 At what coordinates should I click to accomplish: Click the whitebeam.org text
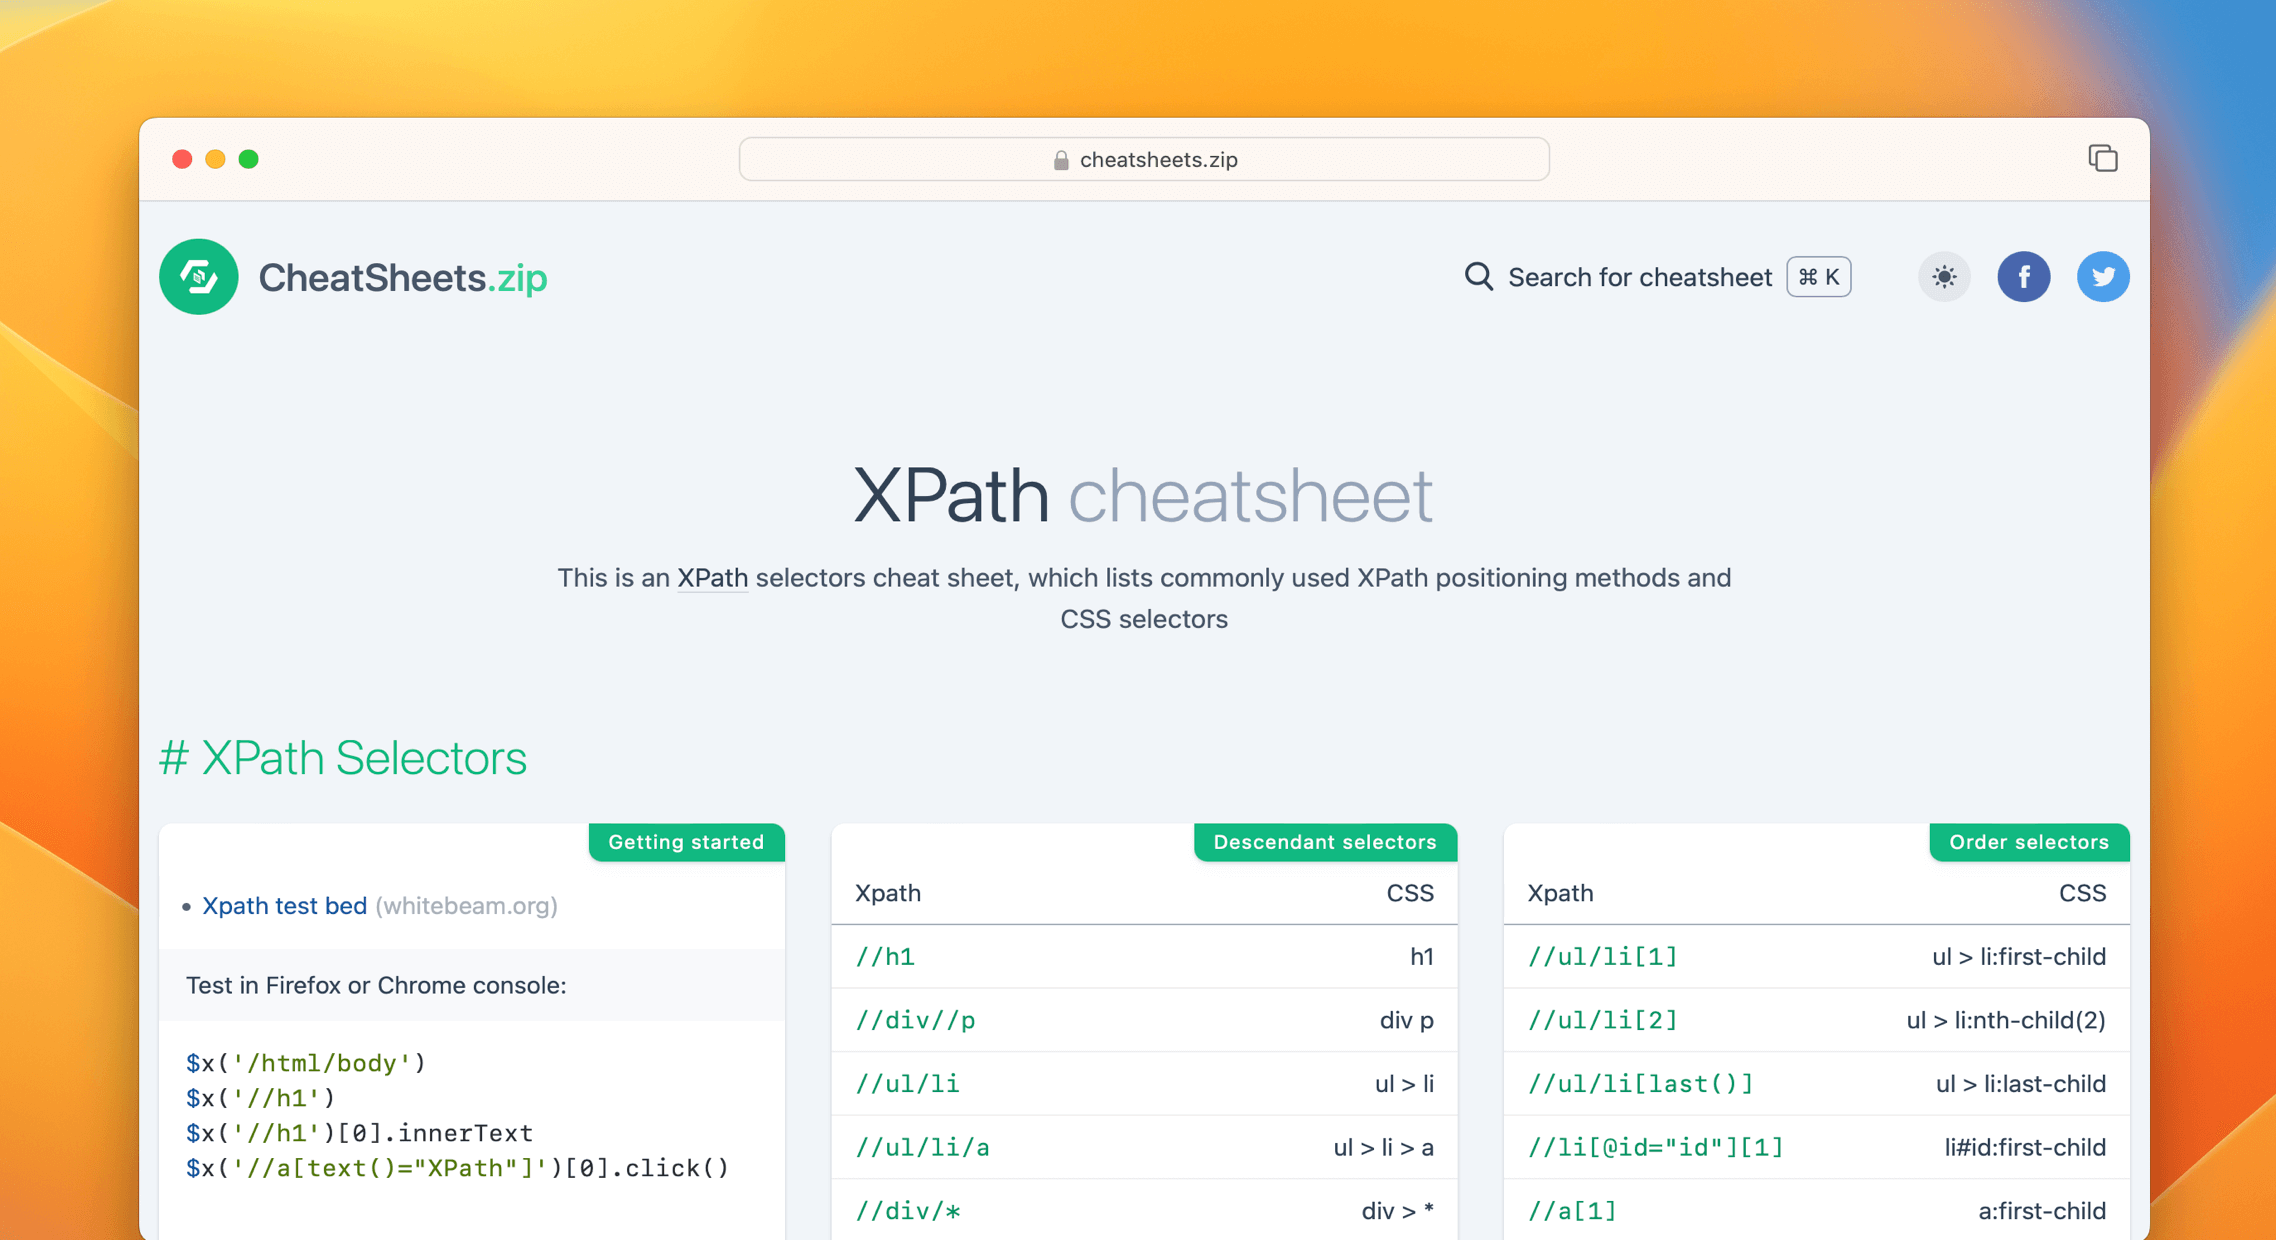[x=466, y=906]
